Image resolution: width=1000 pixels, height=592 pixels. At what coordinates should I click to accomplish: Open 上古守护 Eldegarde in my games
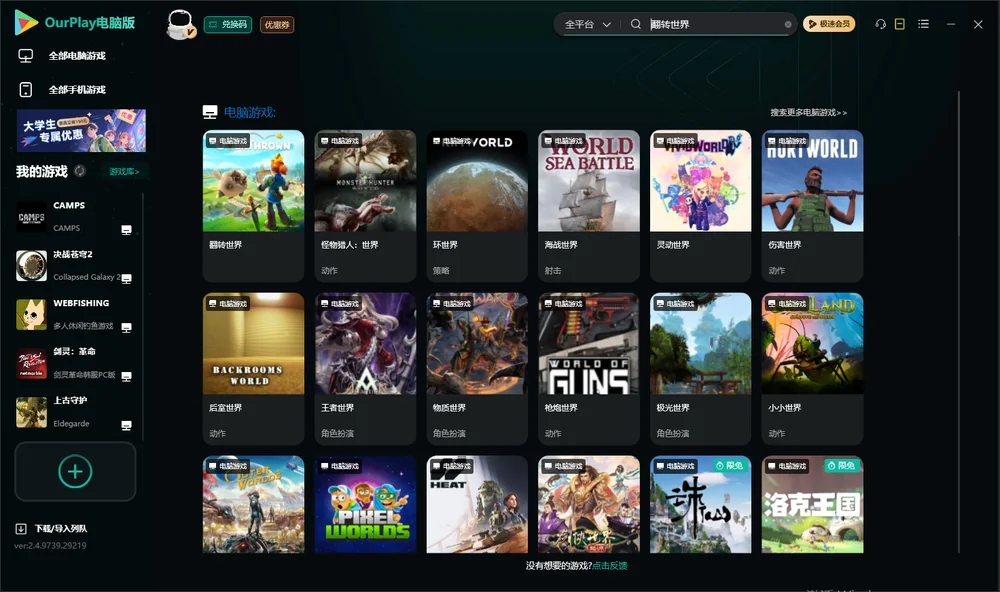tap(75, 412)
